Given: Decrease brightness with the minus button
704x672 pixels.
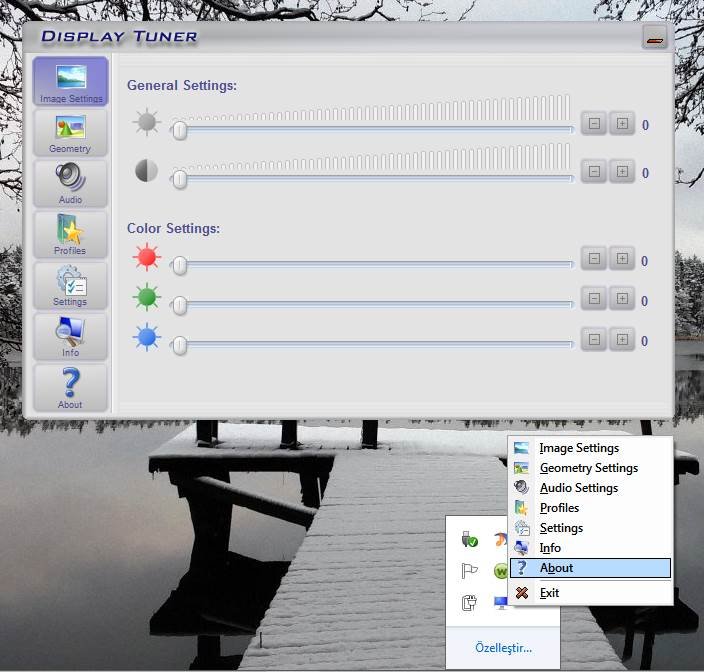Looking at the screenshot, I should 594,123.
